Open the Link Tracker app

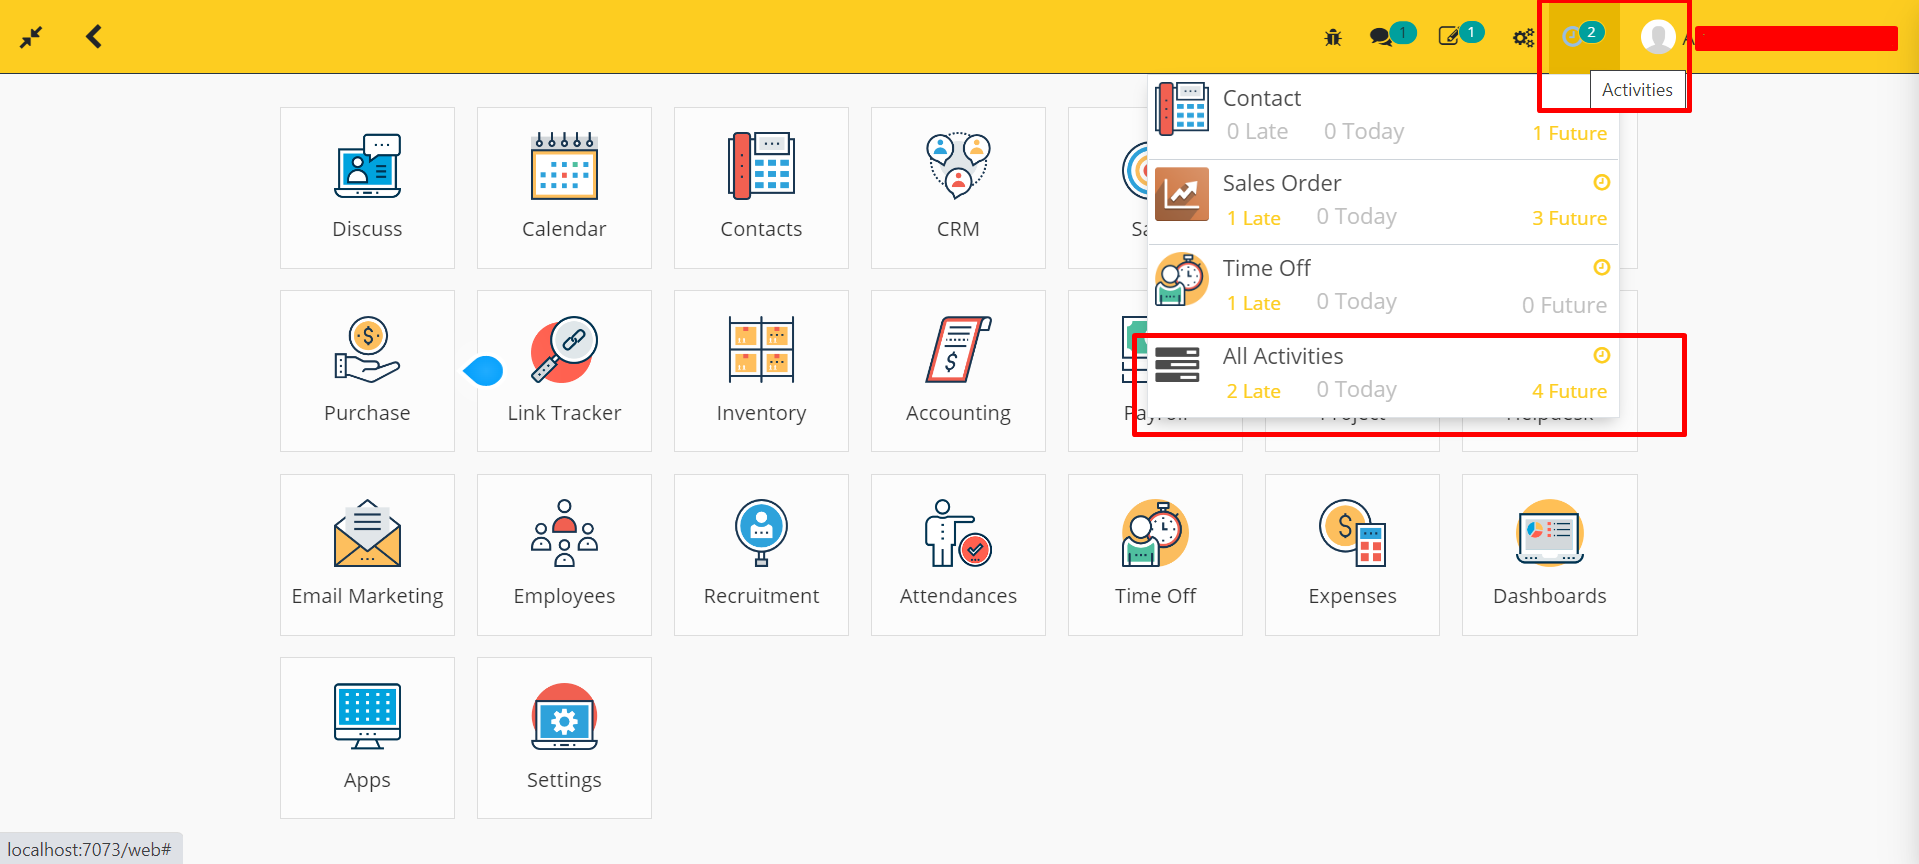(564, 371)
